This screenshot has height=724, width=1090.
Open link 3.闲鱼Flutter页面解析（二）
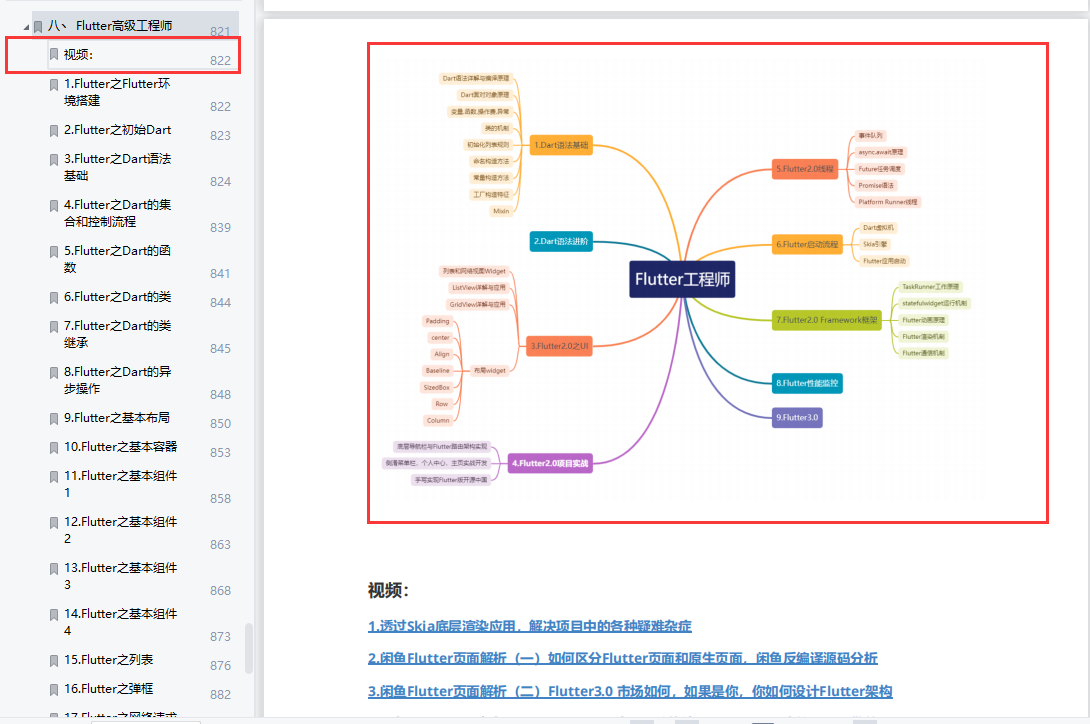click(x=630, y=691)
